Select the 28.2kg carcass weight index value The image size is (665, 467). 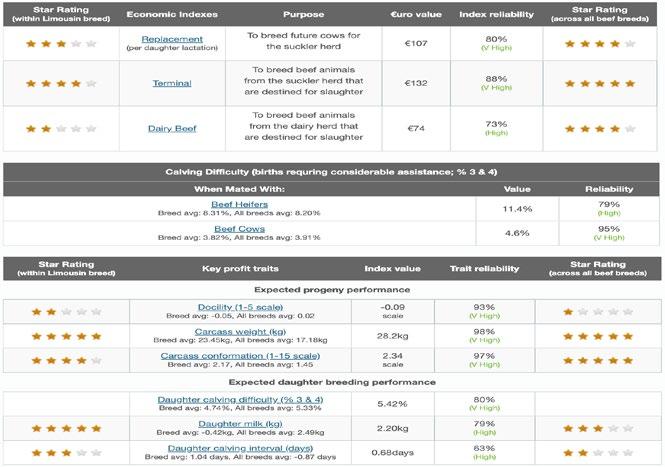pyautogui.click(x=392, y=336)
